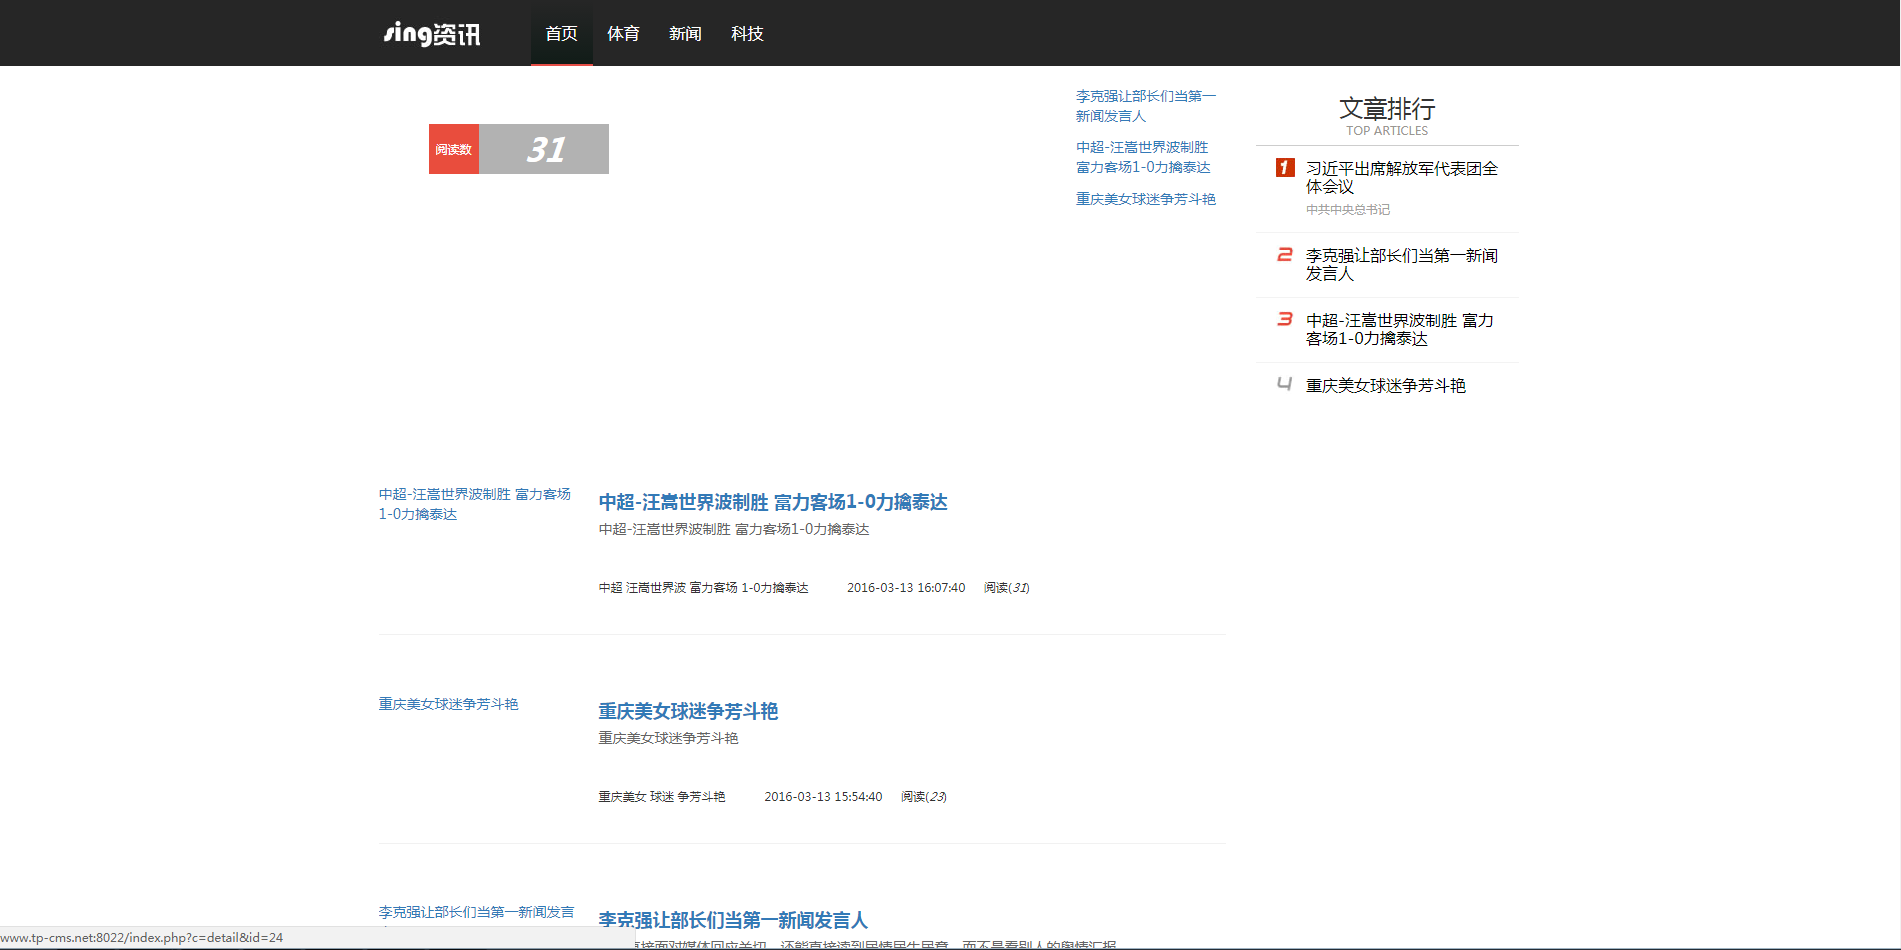Image resolution: width=1901 pixels, height=950 pixels.
Task: Click the tags 重庆美女 球迷 争芳斗艳
Action: click(x=662, y=797)
